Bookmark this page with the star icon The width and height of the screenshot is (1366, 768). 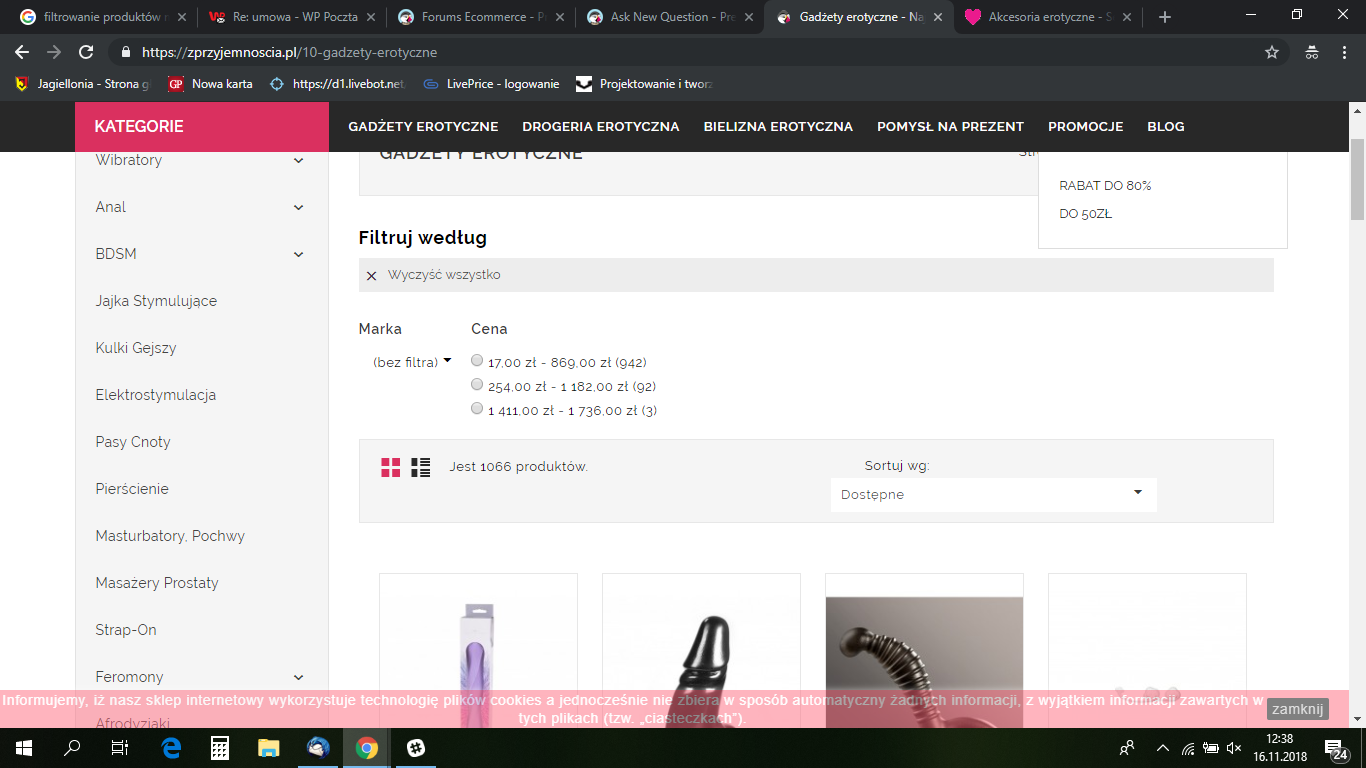(1272, 52)
